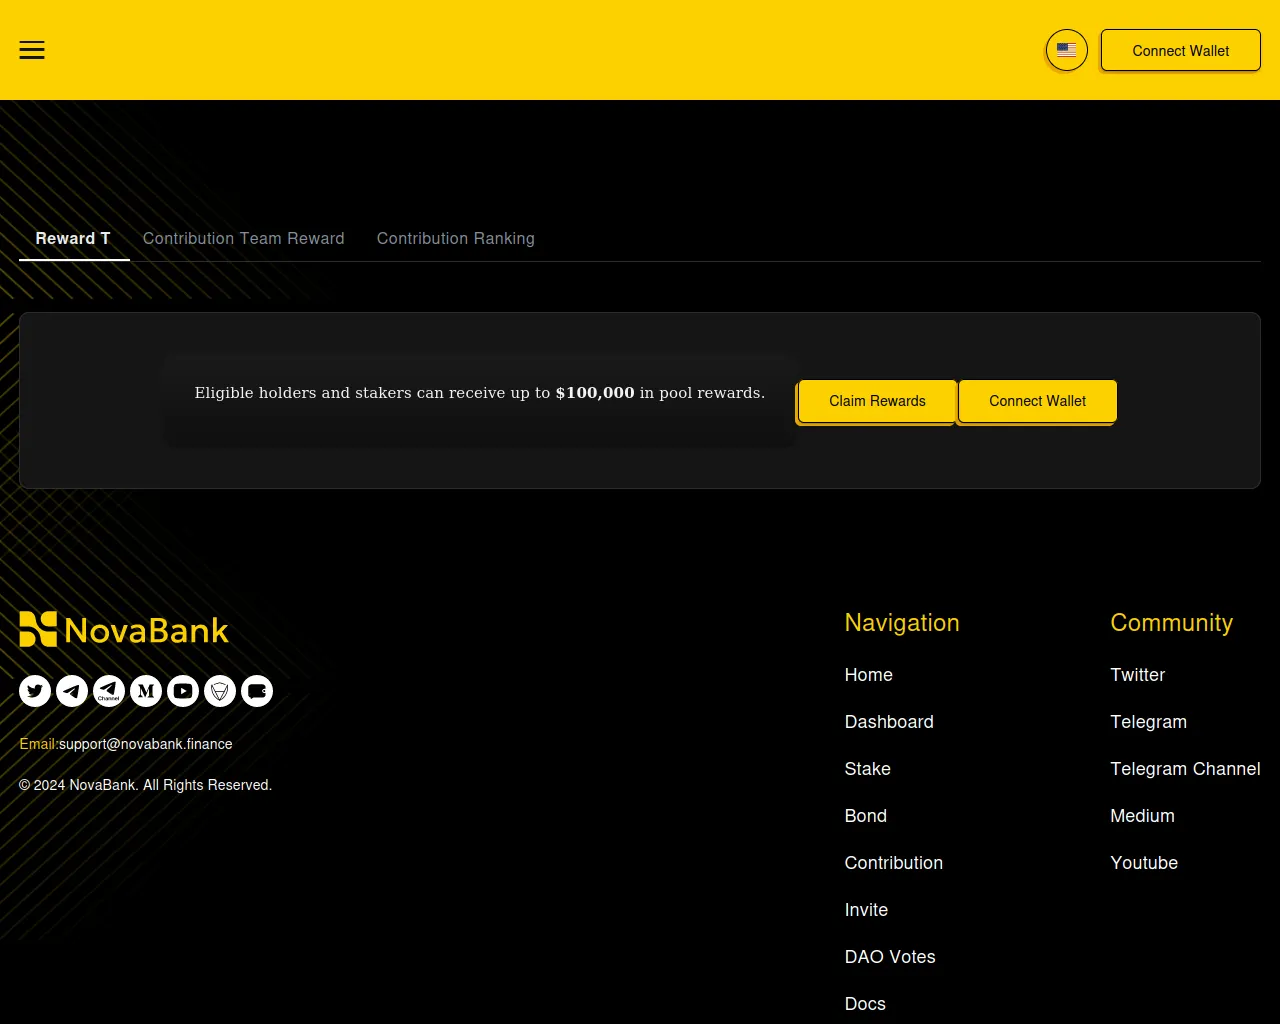Screen dimensions: 1280x1024
Task: Switch to Contribution Ranking tab
Action: pyautogui.click(x=455, y=239)
